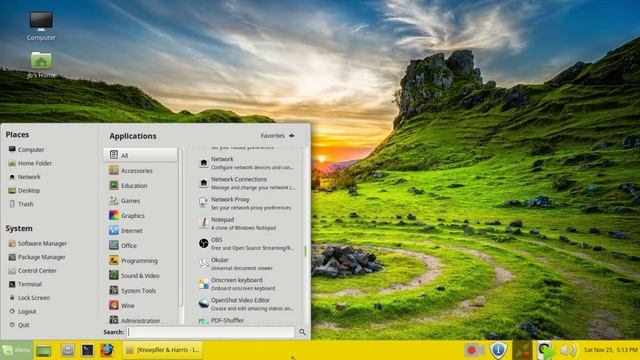Image resolution: width=640 pixels, height=360 pixels.
Task: Launch OBS
Action: (x=247, y=243)
